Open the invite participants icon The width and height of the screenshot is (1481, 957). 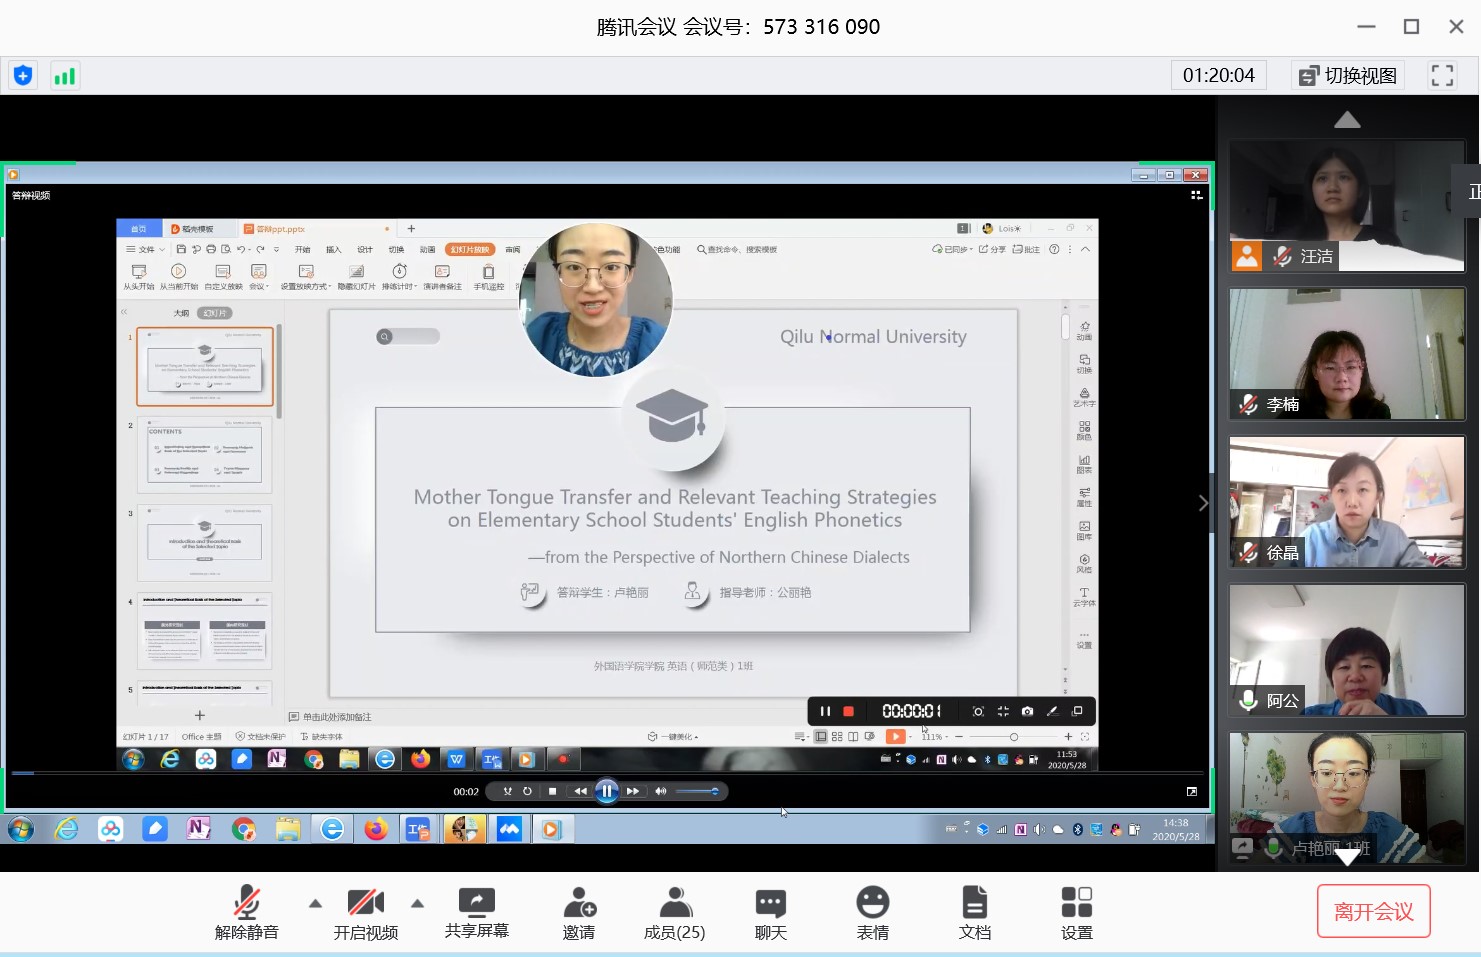(579, 911)
